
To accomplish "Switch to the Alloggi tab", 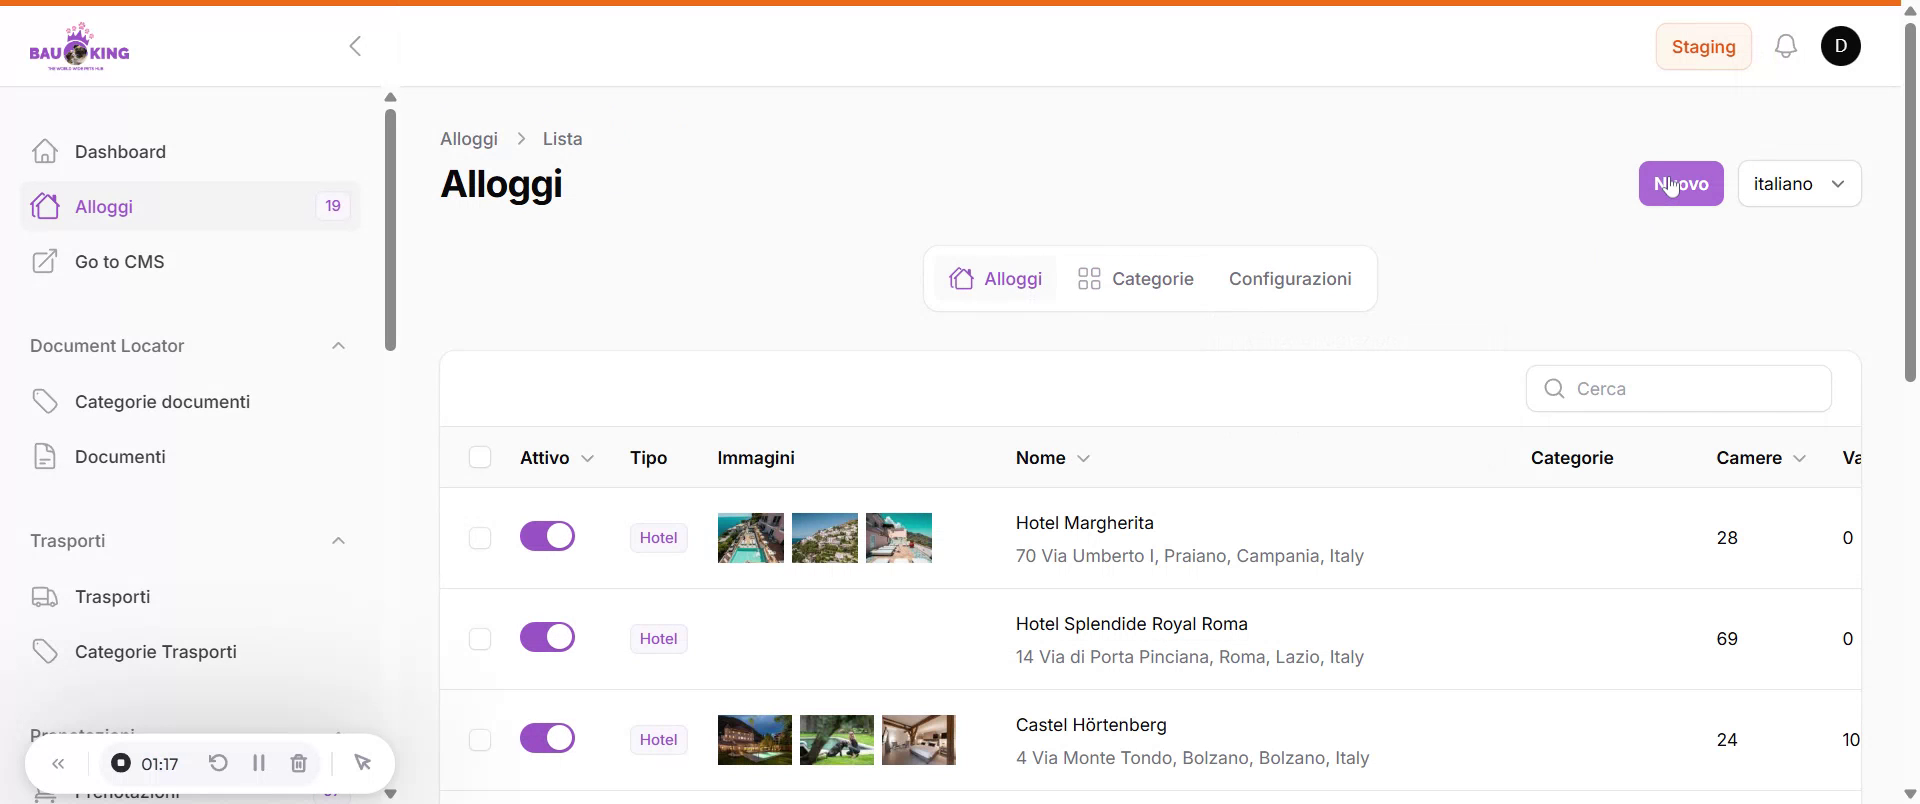I will click(995, 279).
